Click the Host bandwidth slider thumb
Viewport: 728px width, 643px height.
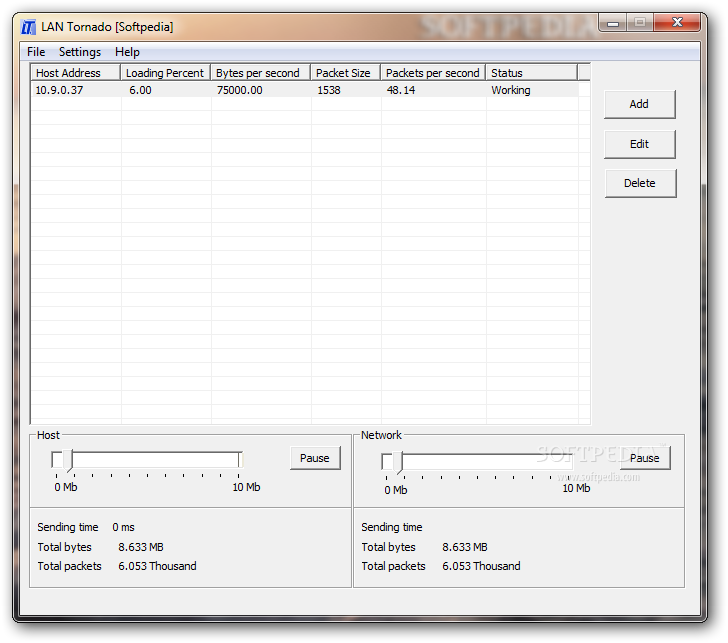click(68, 460)
